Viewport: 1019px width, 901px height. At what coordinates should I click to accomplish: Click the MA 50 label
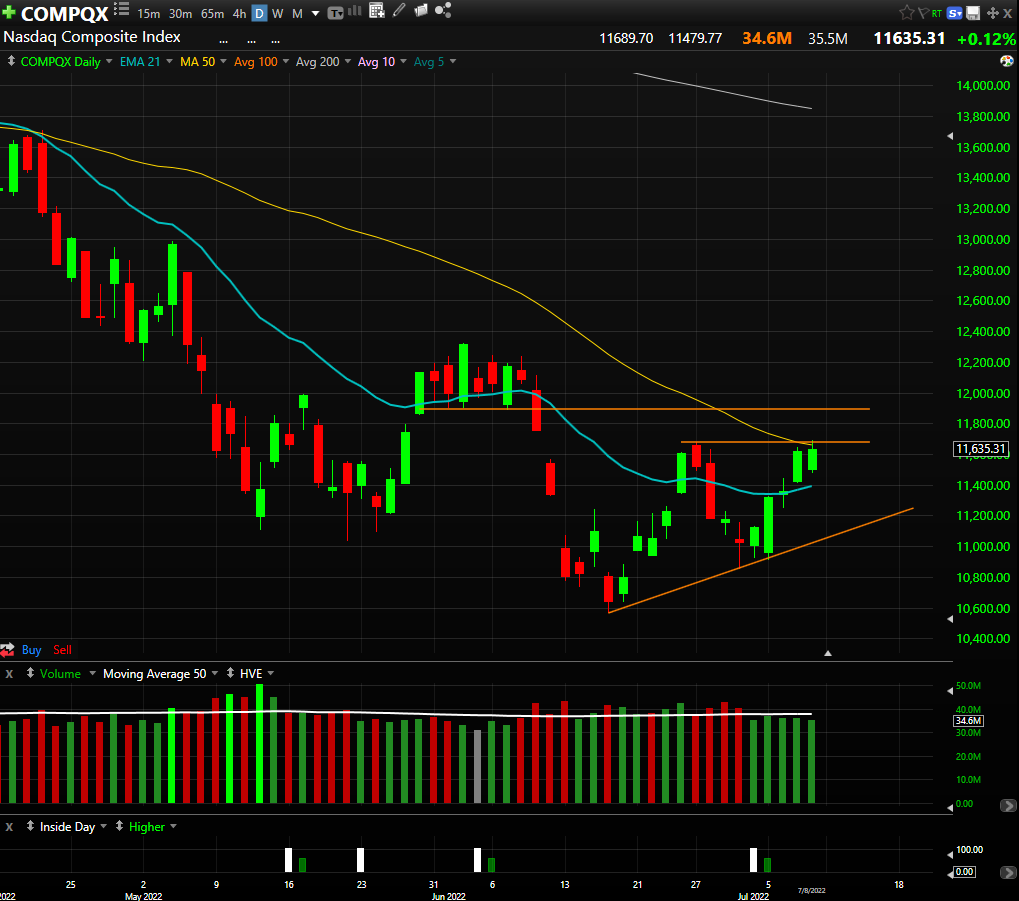click(198, 62)
